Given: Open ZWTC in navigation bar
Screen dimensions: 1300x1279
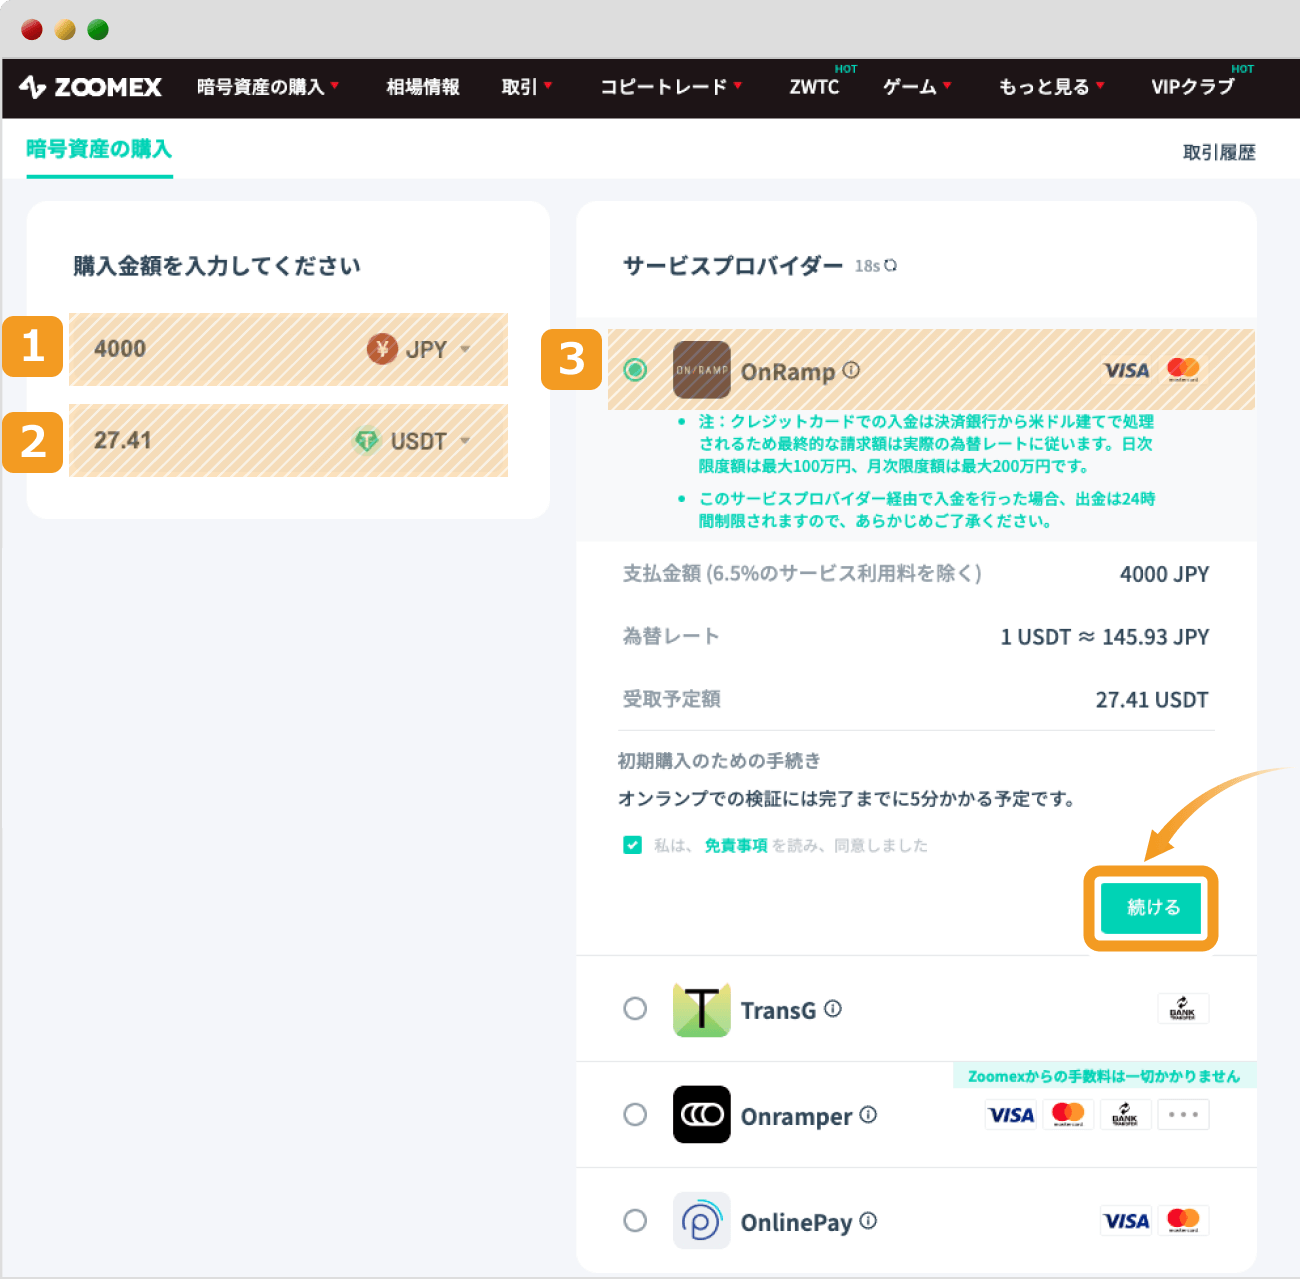Looking at the screenshot, I should click(x=814, y=87).
